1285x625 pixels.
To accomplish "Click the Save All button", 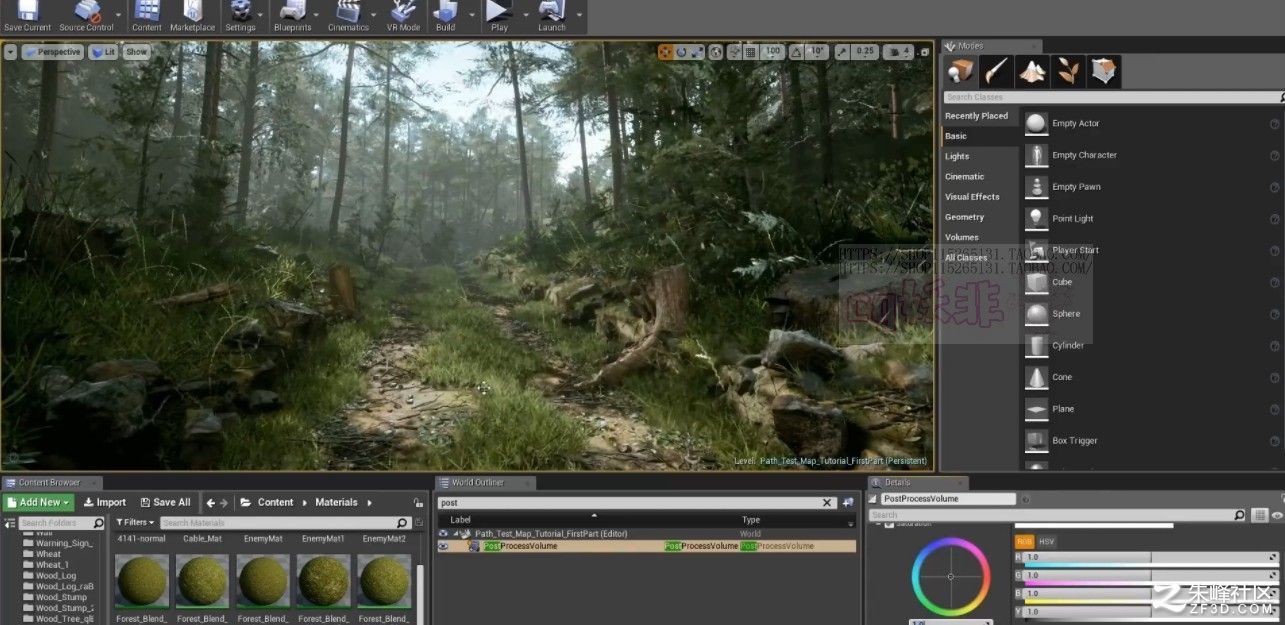I will tap(165, 502).
